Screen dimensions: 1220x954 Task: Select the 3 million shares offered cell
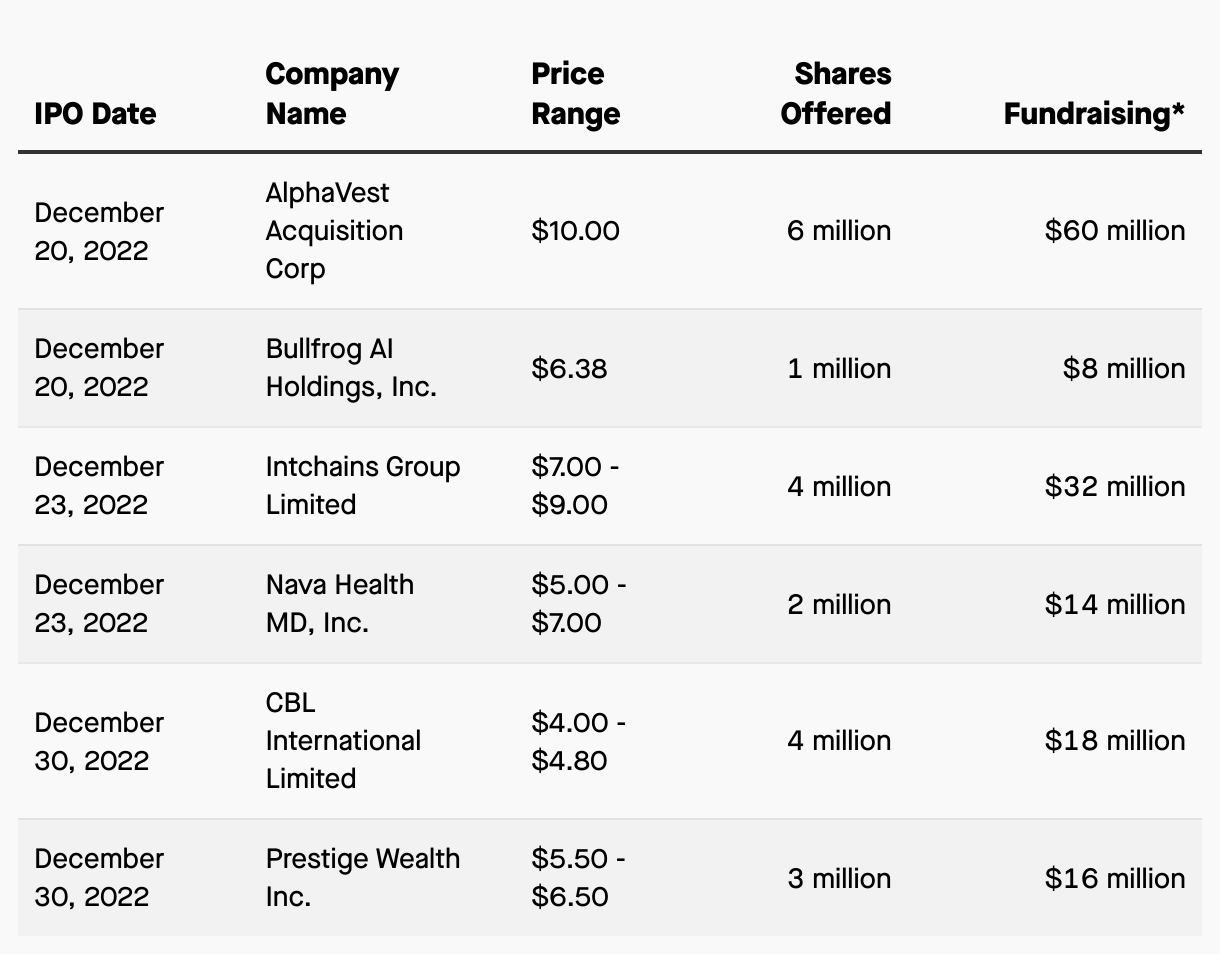(838, 878)
